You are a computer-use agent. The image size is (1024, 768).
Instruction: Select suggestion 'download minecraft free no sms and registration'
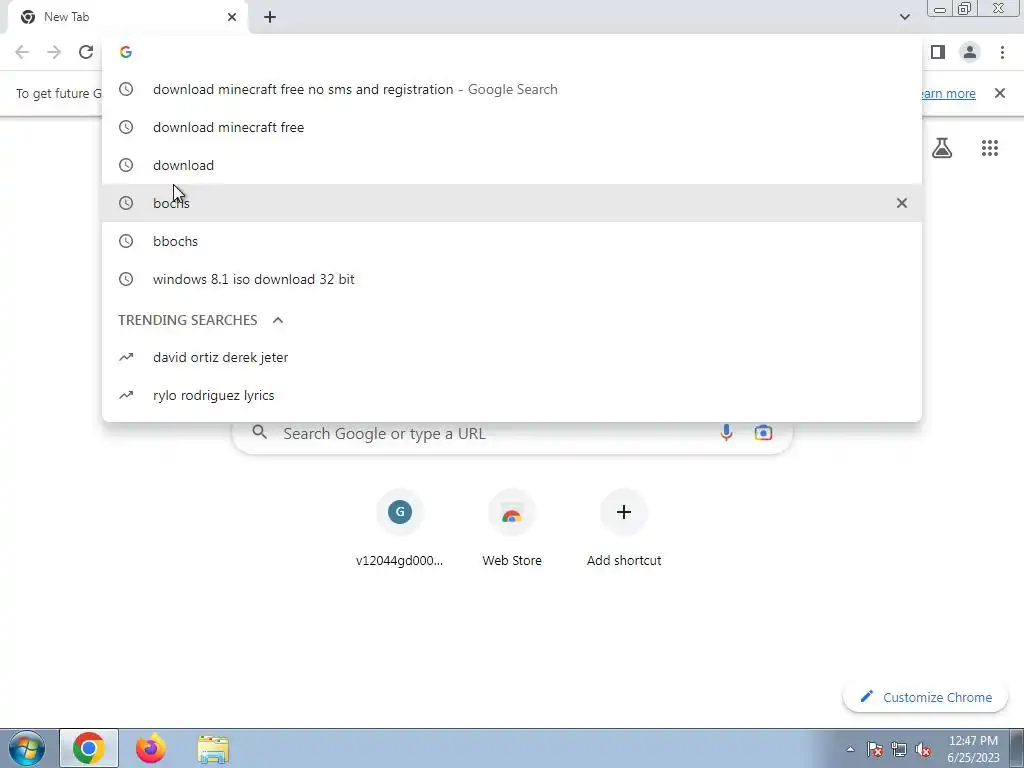pyautogui.click(x=512, y=89)
